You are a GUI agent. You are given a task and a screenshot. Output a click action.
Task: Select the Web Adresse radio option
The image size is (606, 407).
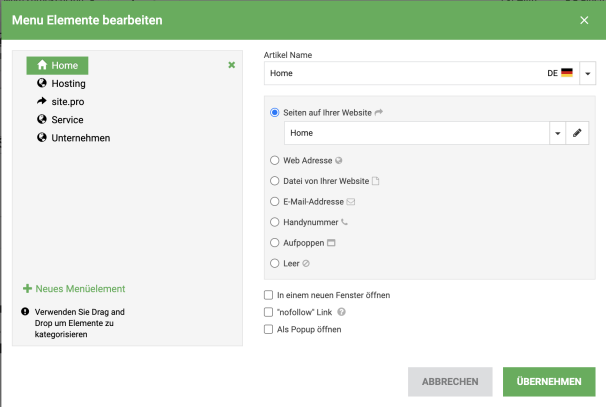(x=275, y=160)
